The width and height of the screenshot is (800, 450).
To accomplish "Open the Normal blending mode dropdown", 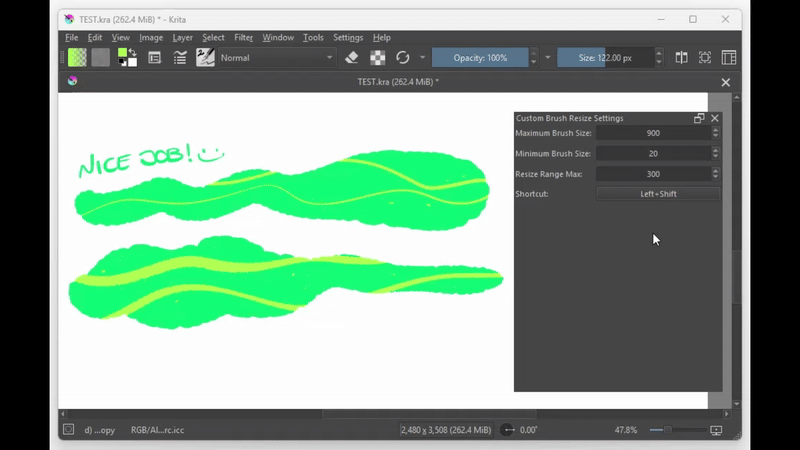I will click(x=277, y=58).
